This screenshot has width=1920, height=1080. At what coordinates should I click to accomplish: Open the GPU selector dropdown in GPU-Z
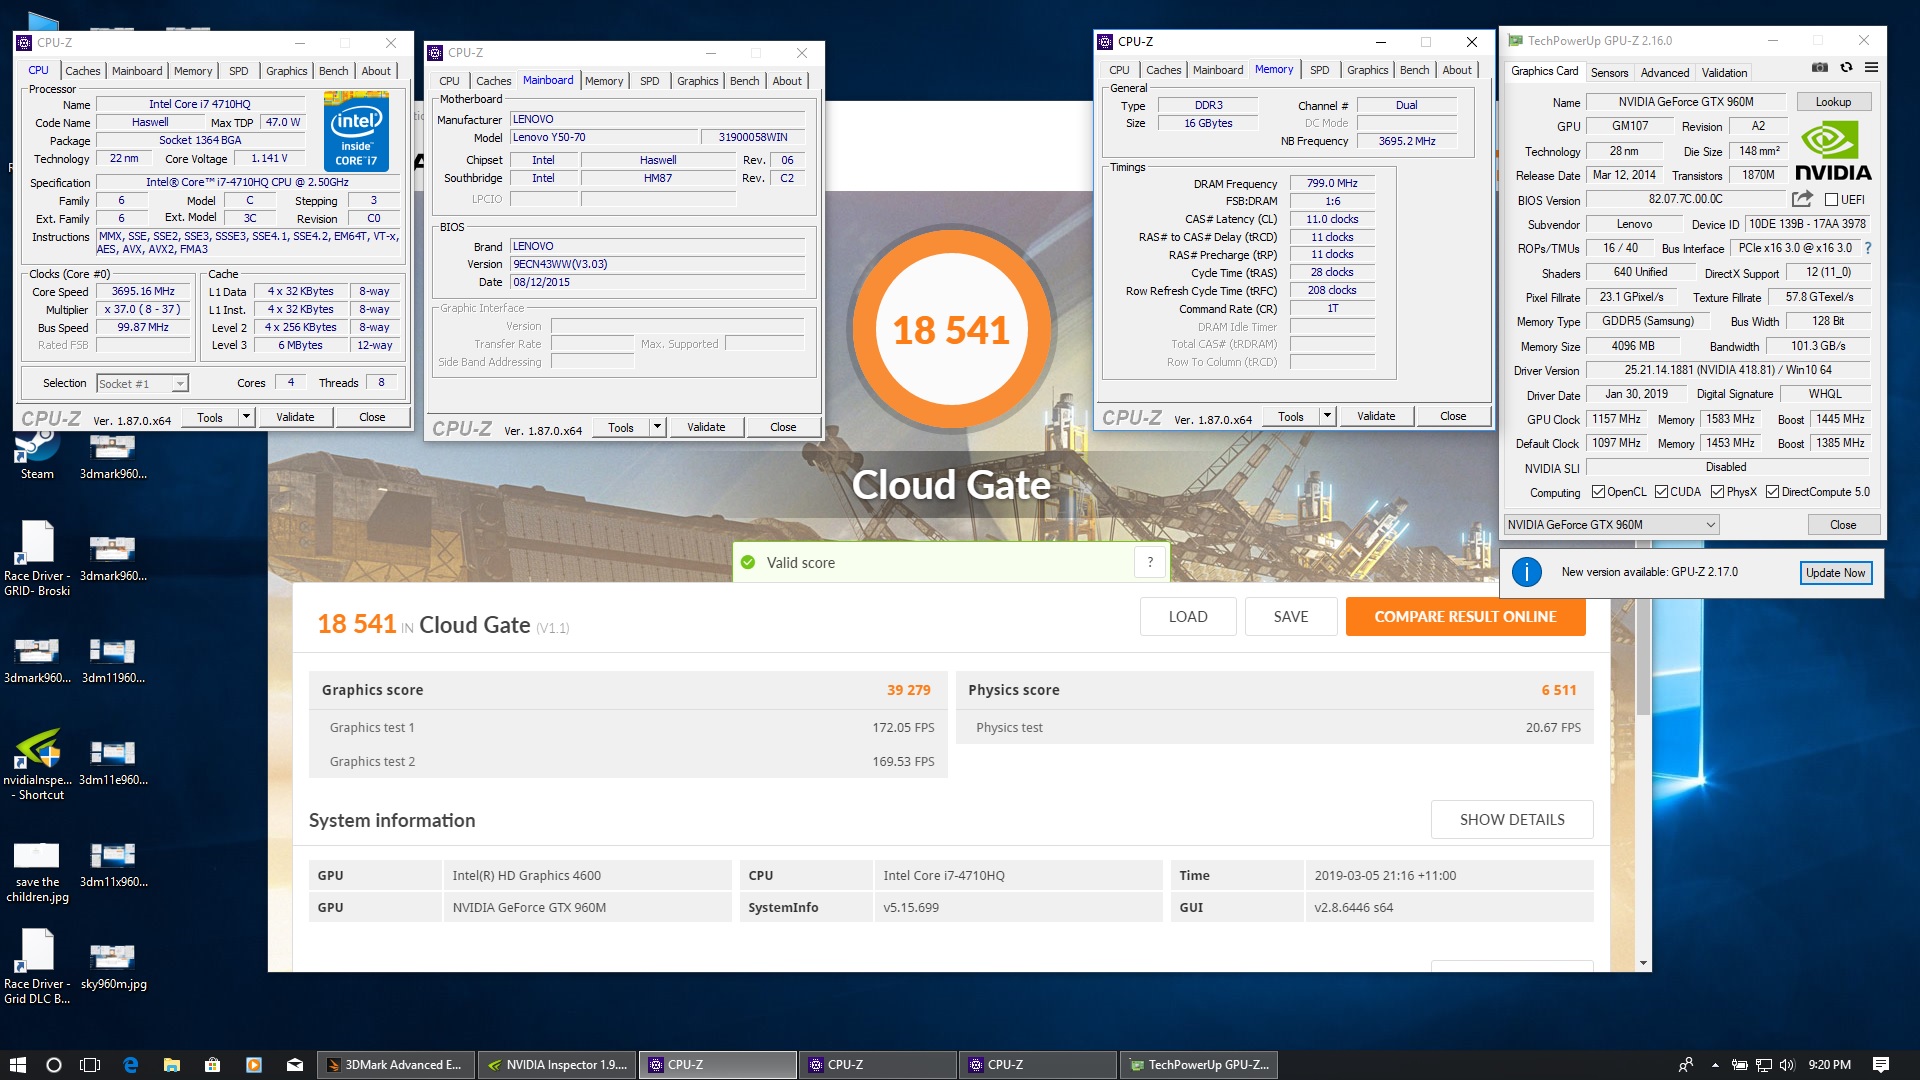pyautogui.click(x=1611, y=525)
